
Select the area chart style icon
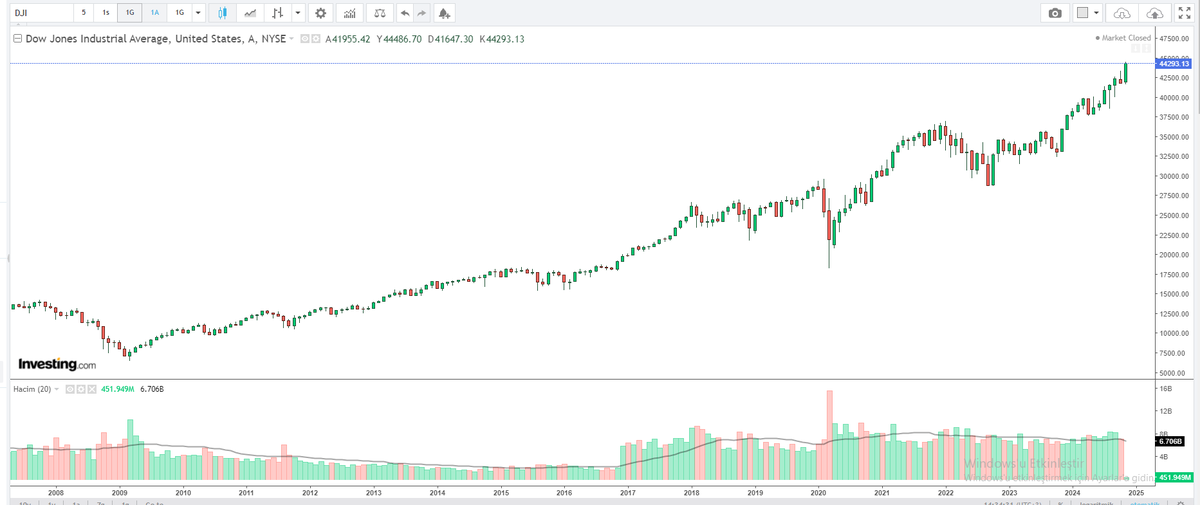point(249,13)
